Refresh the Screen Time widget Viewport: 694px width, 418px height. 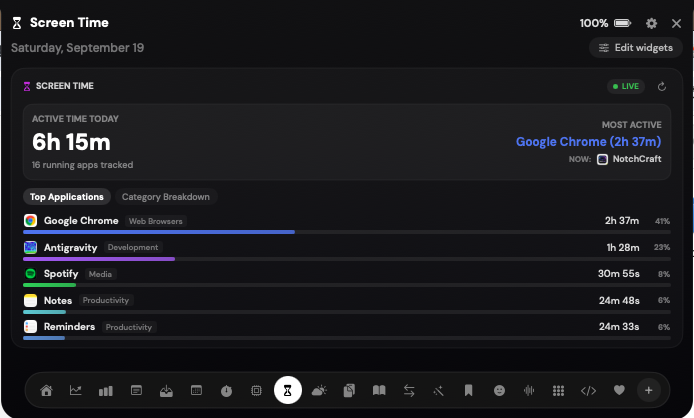pyautogui.click(x=662, y=87)
